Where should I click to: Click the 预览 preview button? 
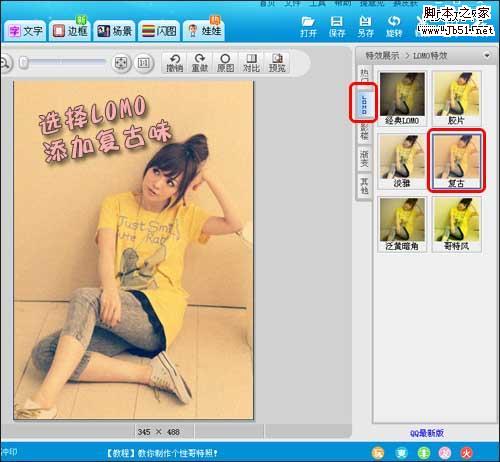(x=277, y=63)
